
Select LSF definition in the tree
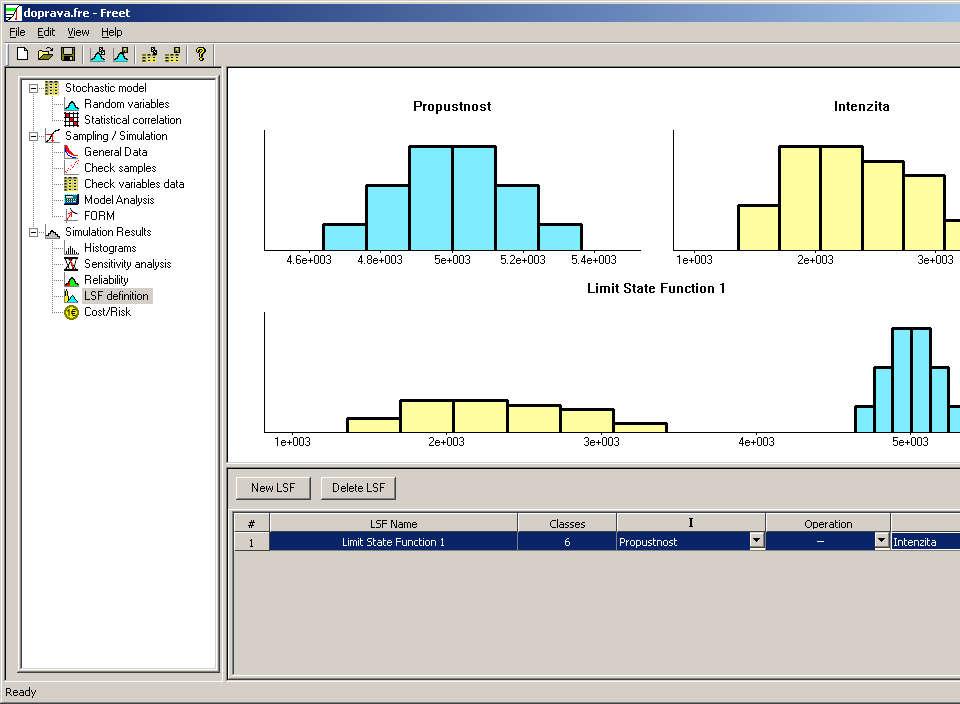tap(116, 296)
